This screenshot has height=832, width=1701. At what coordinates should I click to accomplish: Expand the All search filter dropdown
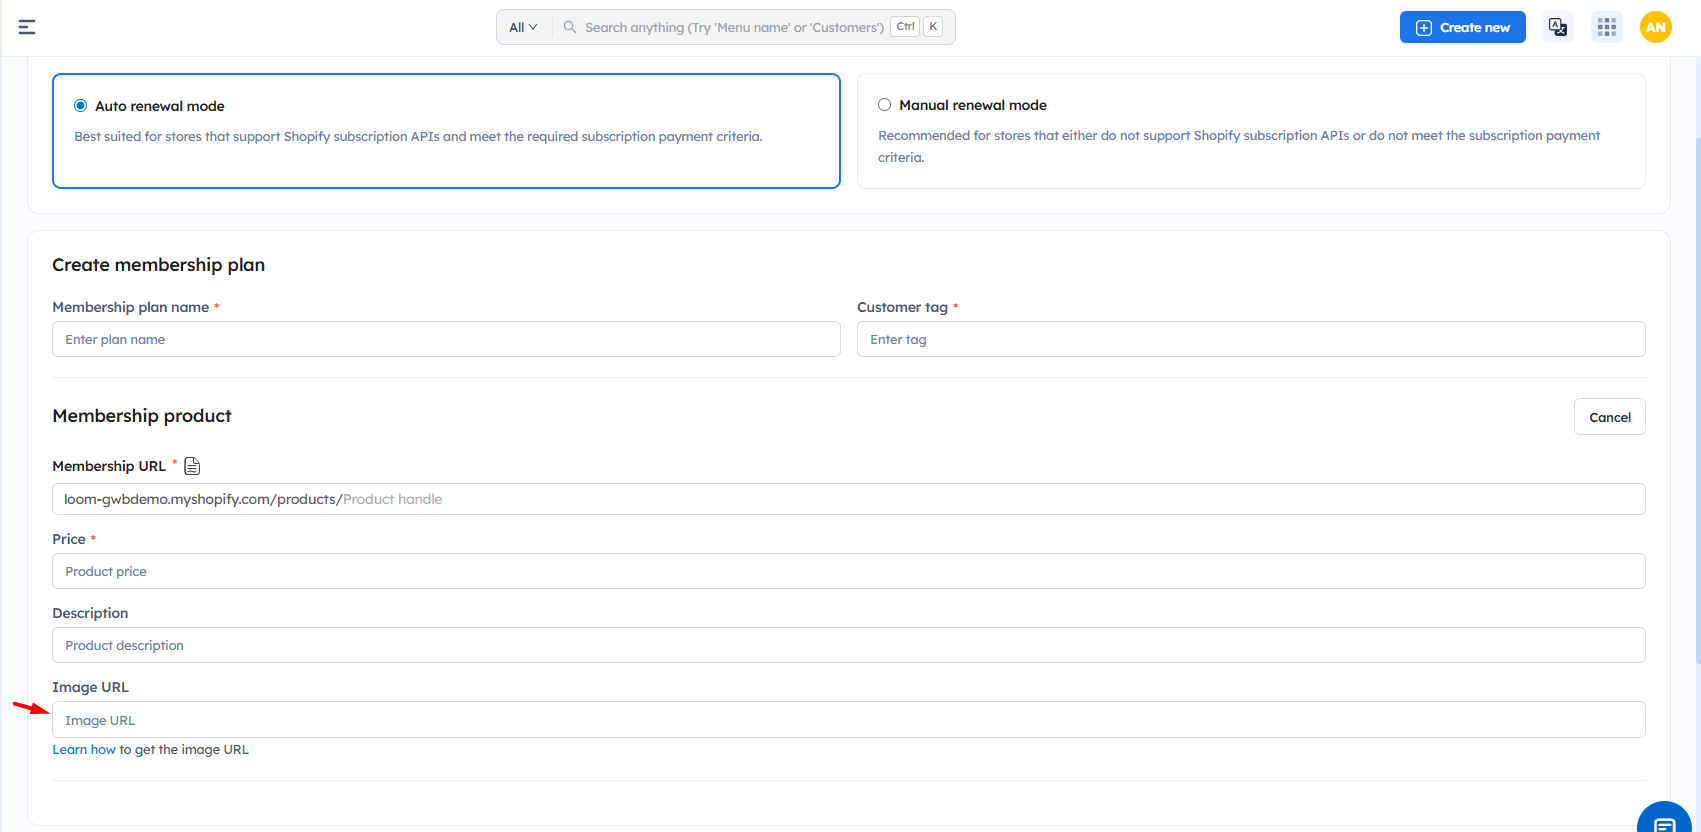523,27
